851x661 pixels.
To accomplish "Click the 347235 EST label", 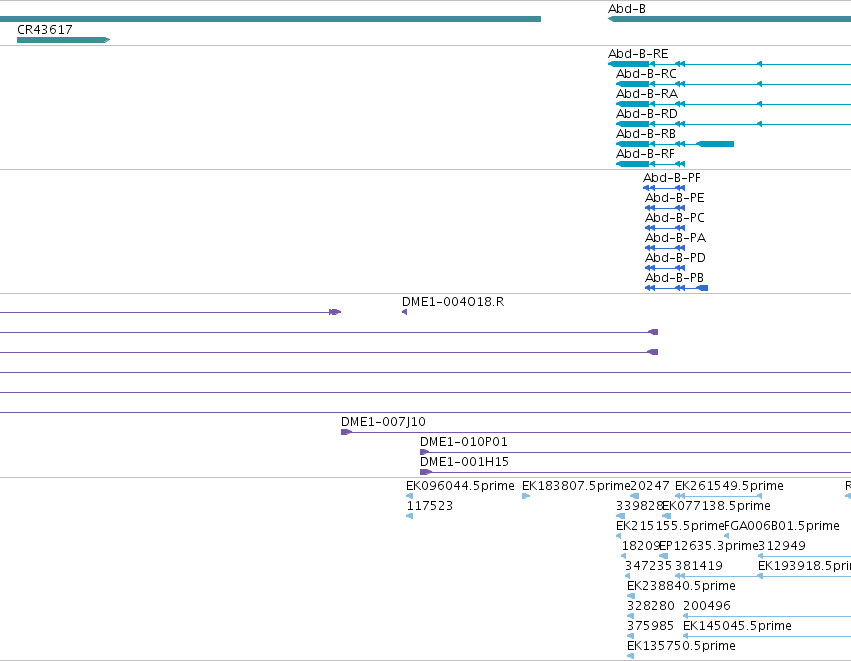I will [649, 567].
